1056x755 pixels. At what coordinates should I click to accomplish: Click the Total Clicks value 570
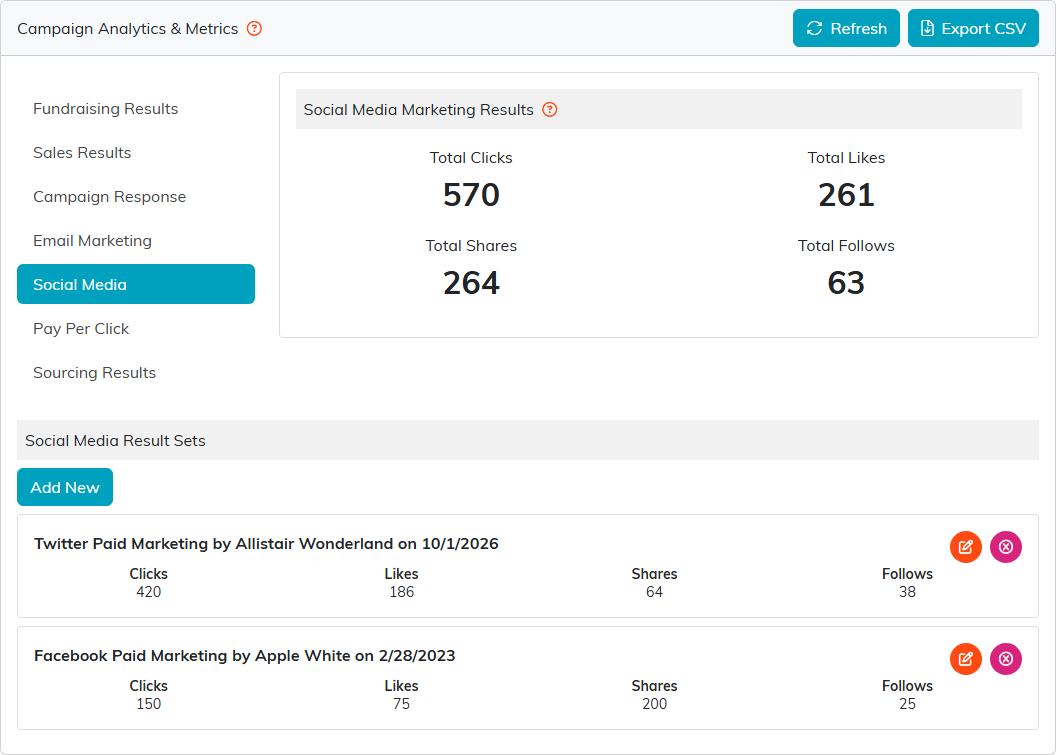471,195
